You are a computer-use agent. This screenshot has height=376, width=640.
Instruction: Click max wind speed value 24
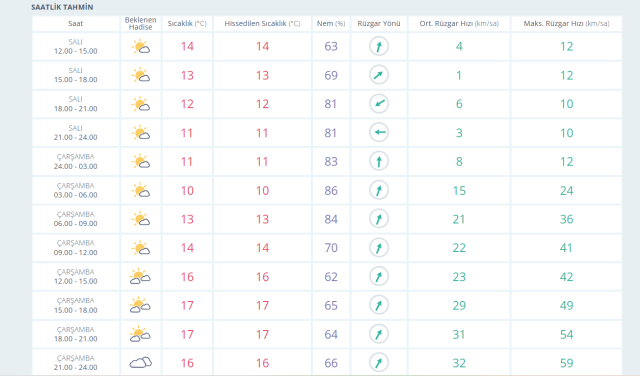[567, 191]
